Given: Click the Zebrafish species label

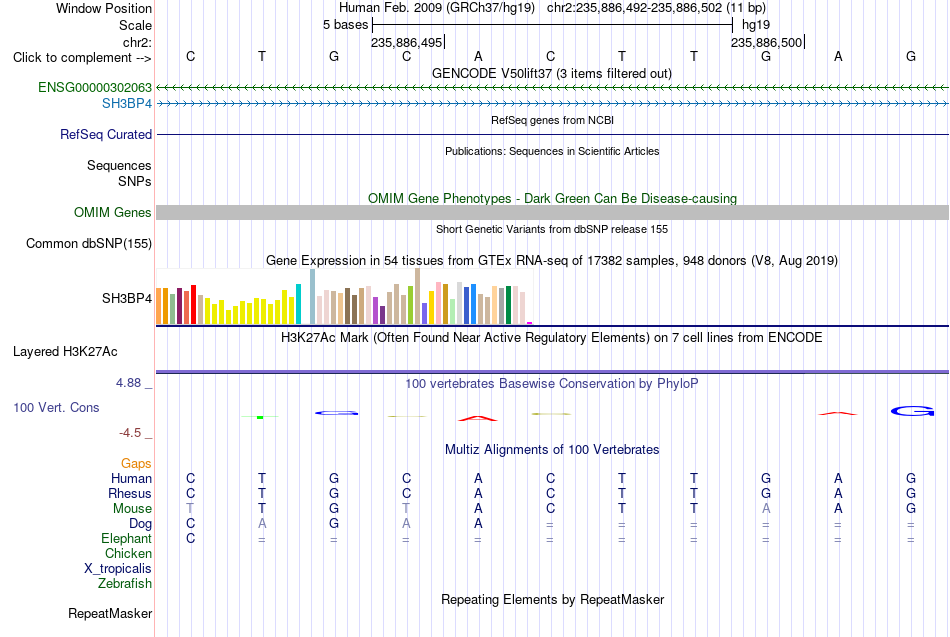Looking at the screenshot, I should coord(125,584).
